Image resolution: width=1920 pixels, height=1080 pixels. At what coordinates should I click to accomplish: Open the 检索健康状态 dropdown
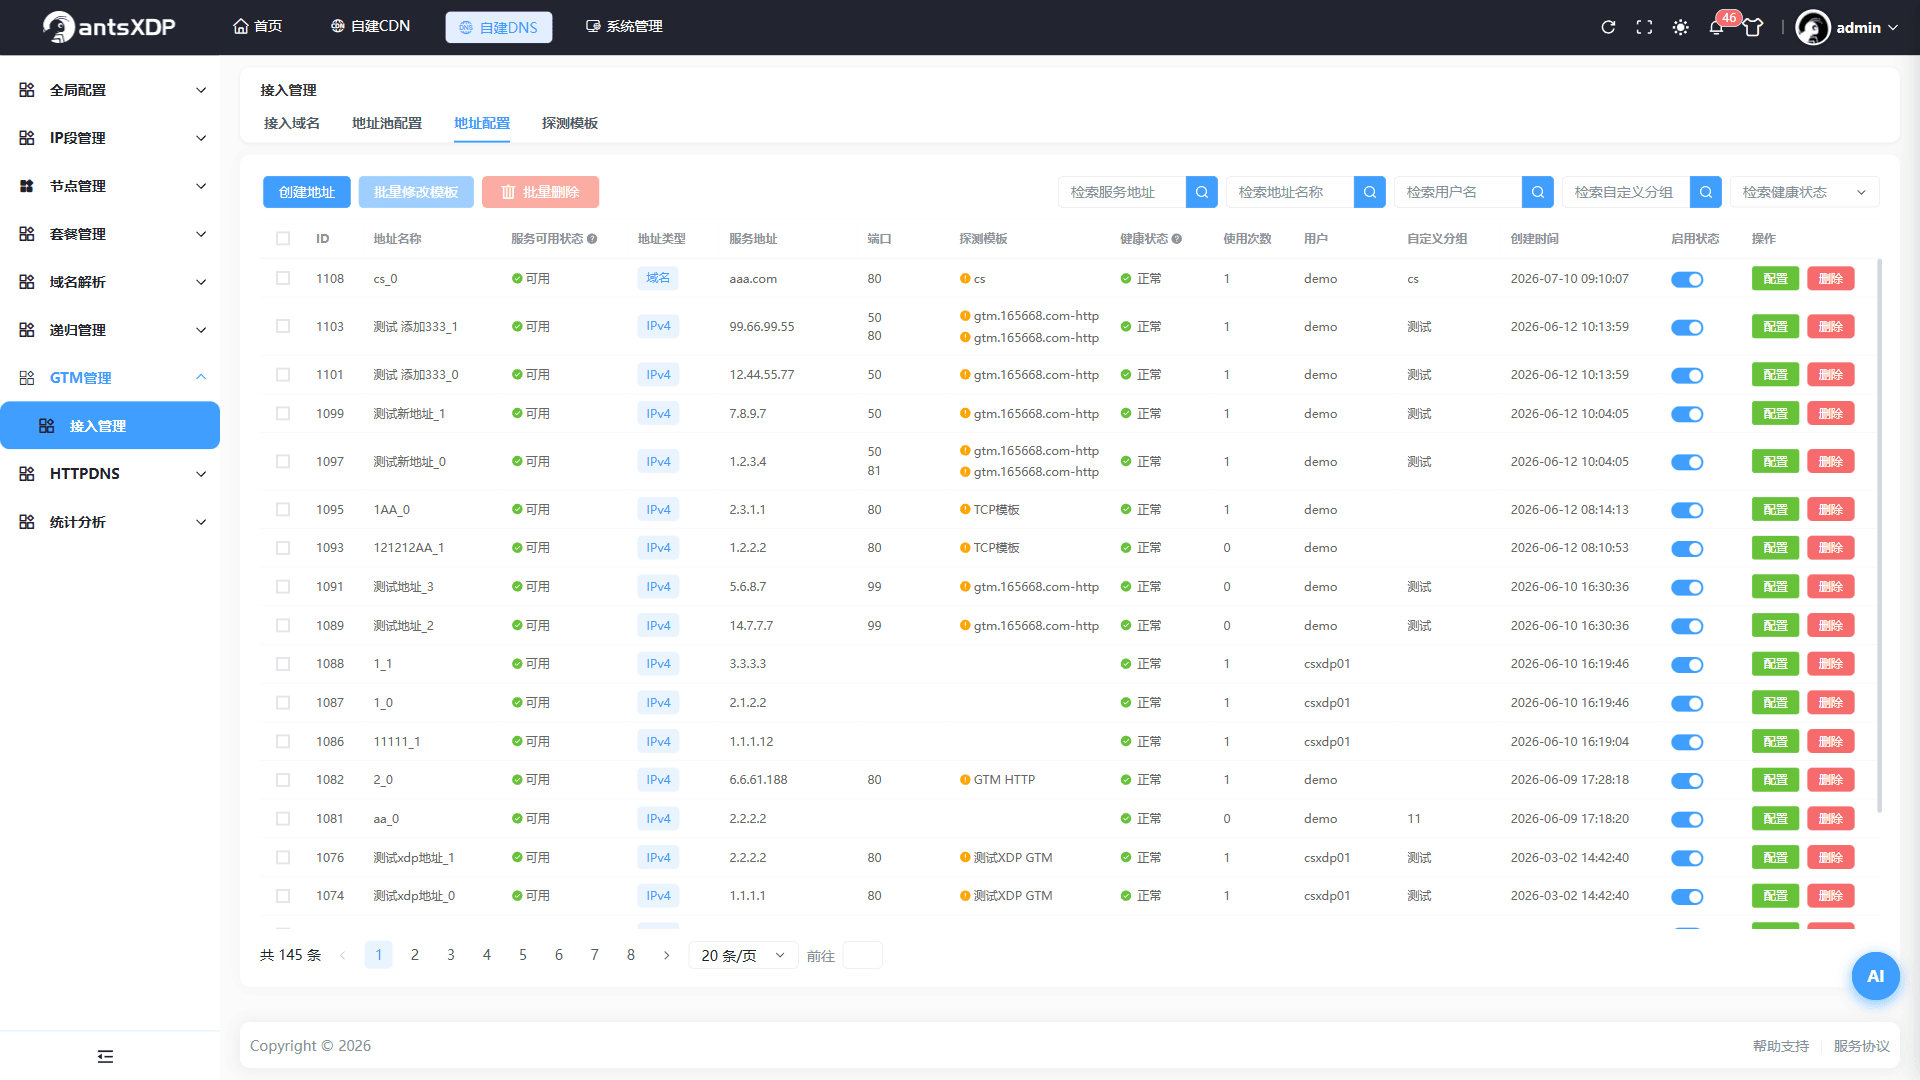coord(1804,192)
